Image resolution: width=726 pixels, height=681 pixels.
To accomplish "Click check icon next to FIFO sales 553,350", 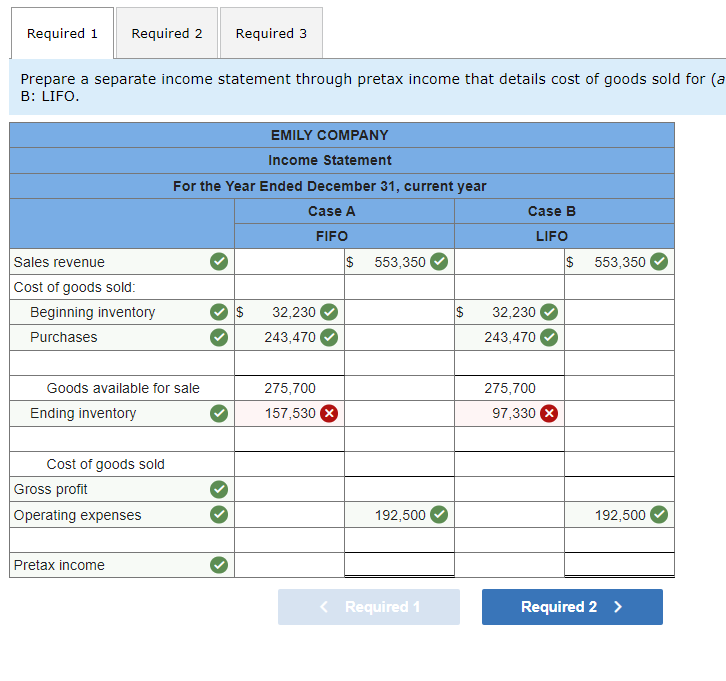I will pos(439,262).
